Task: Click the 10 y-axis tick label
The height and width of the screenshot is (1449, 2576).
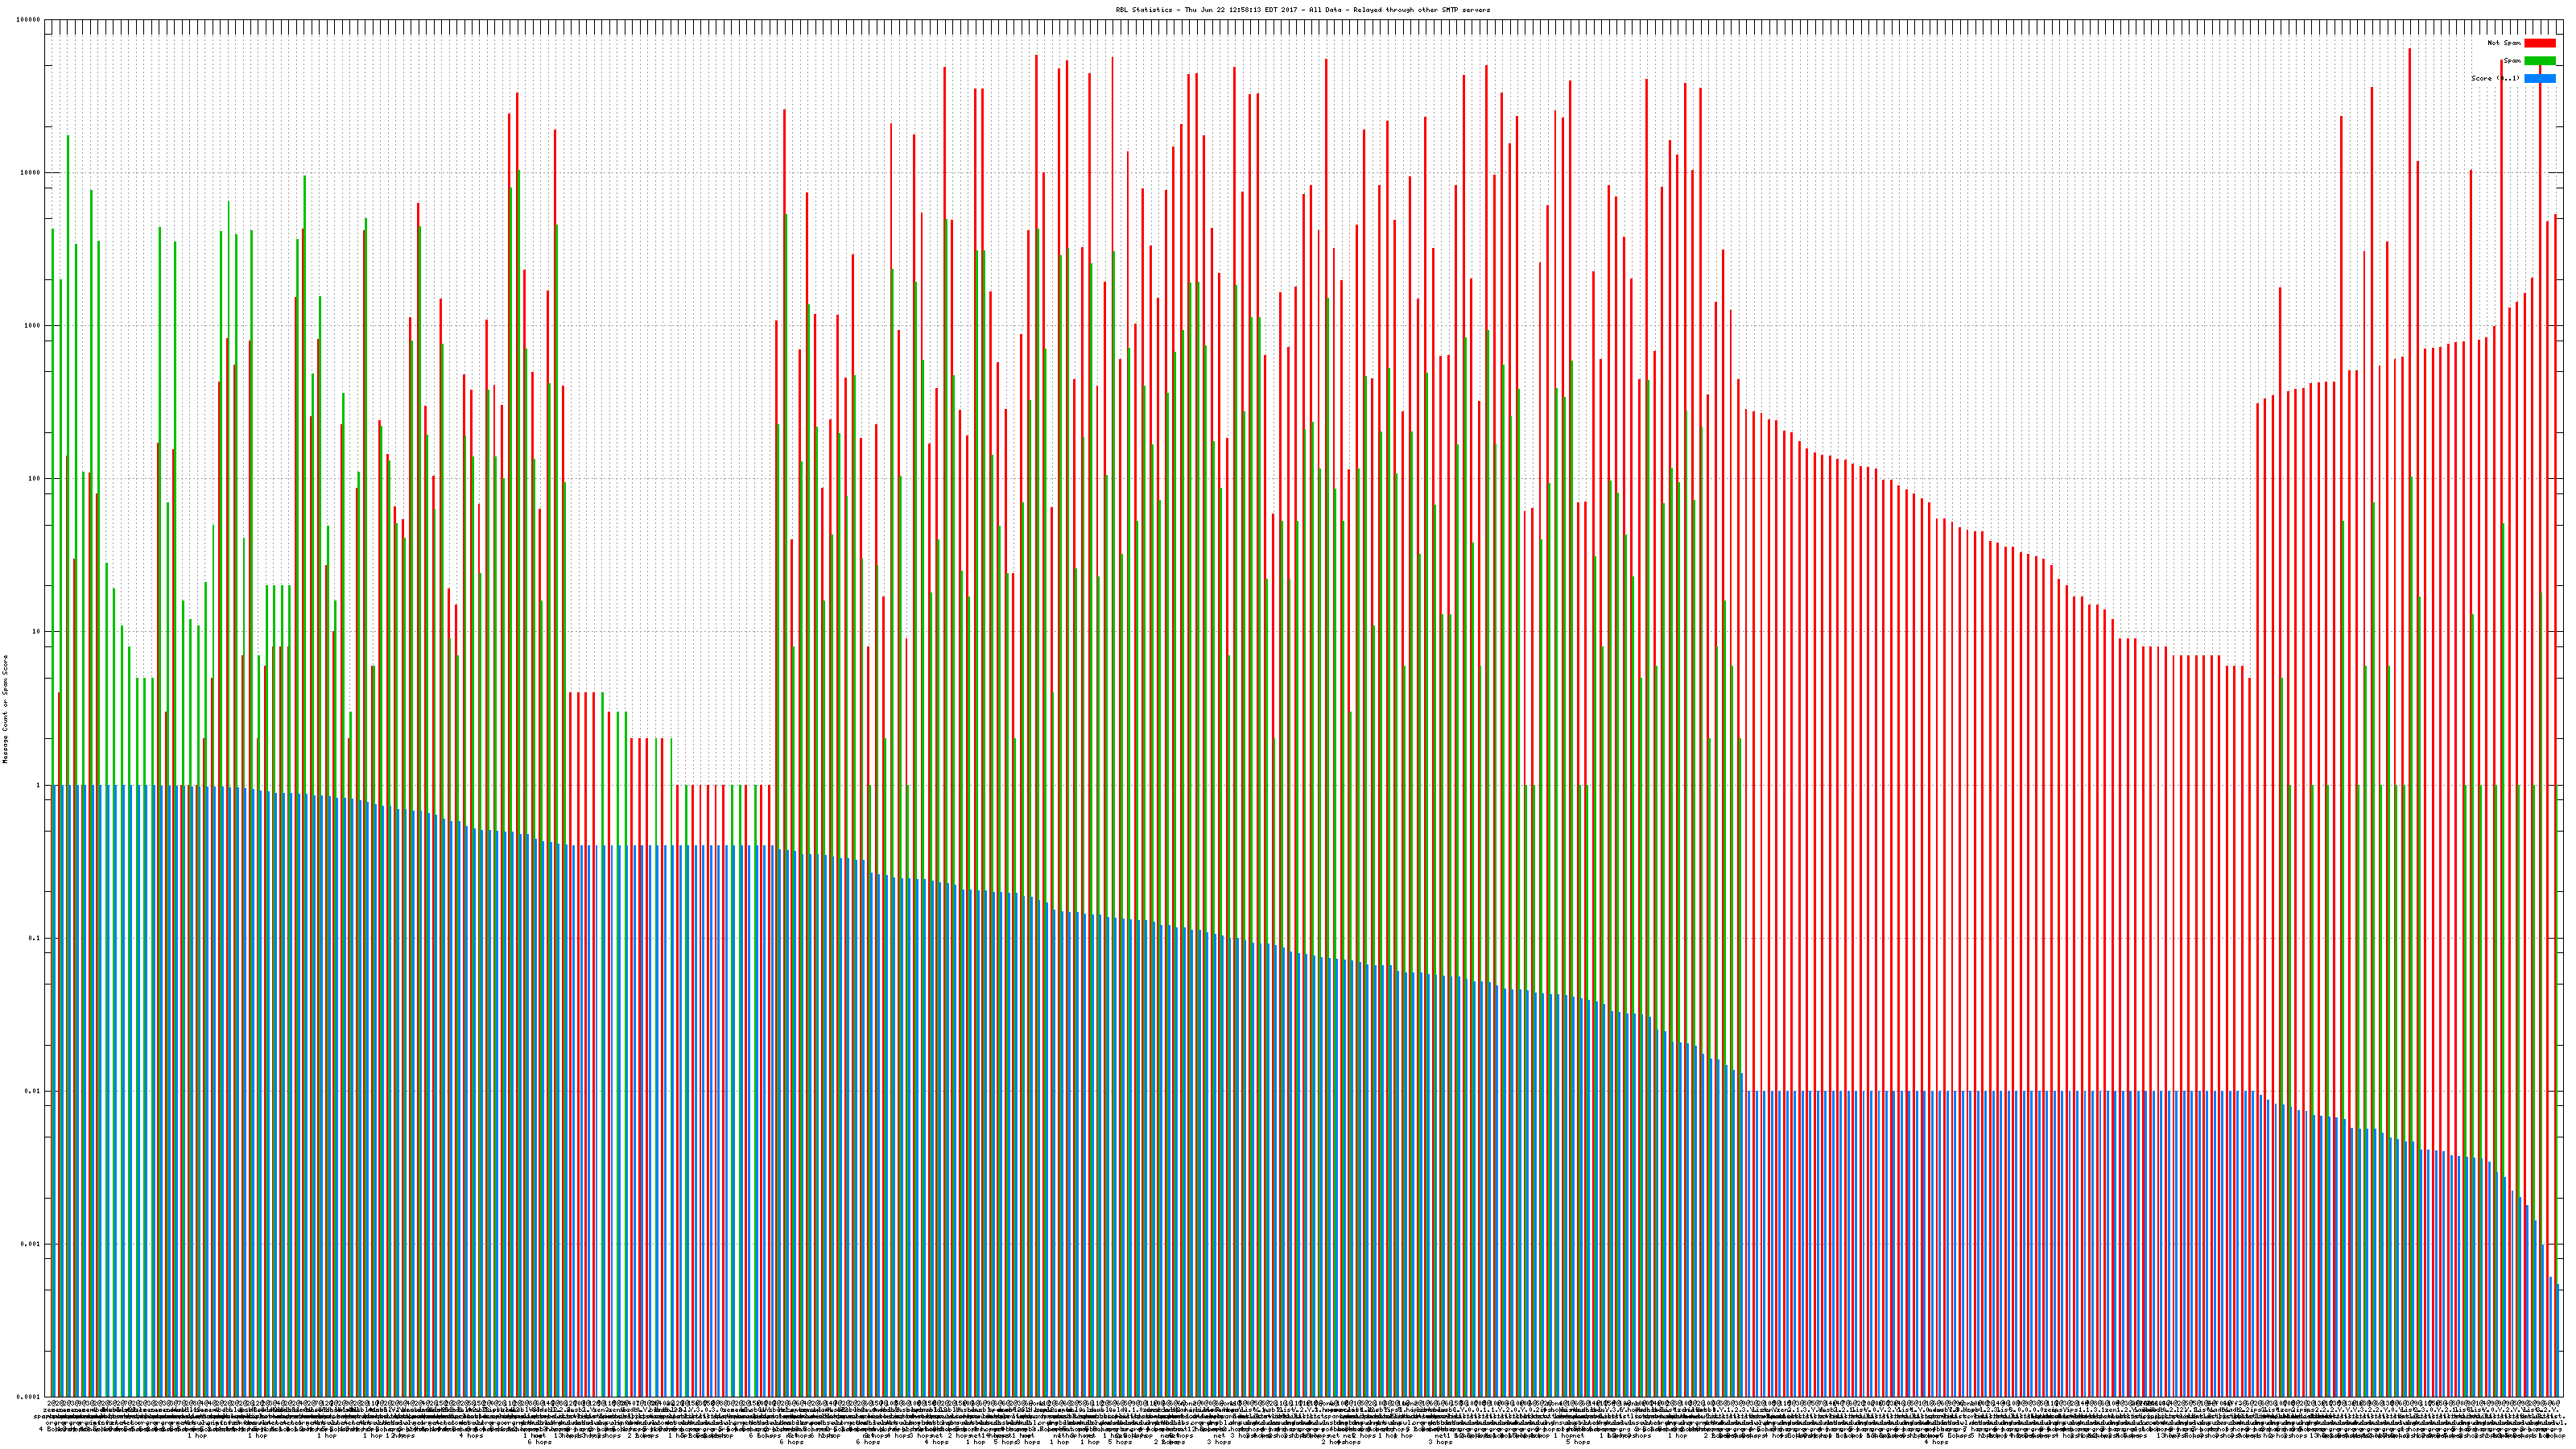Action: (37, 632)
